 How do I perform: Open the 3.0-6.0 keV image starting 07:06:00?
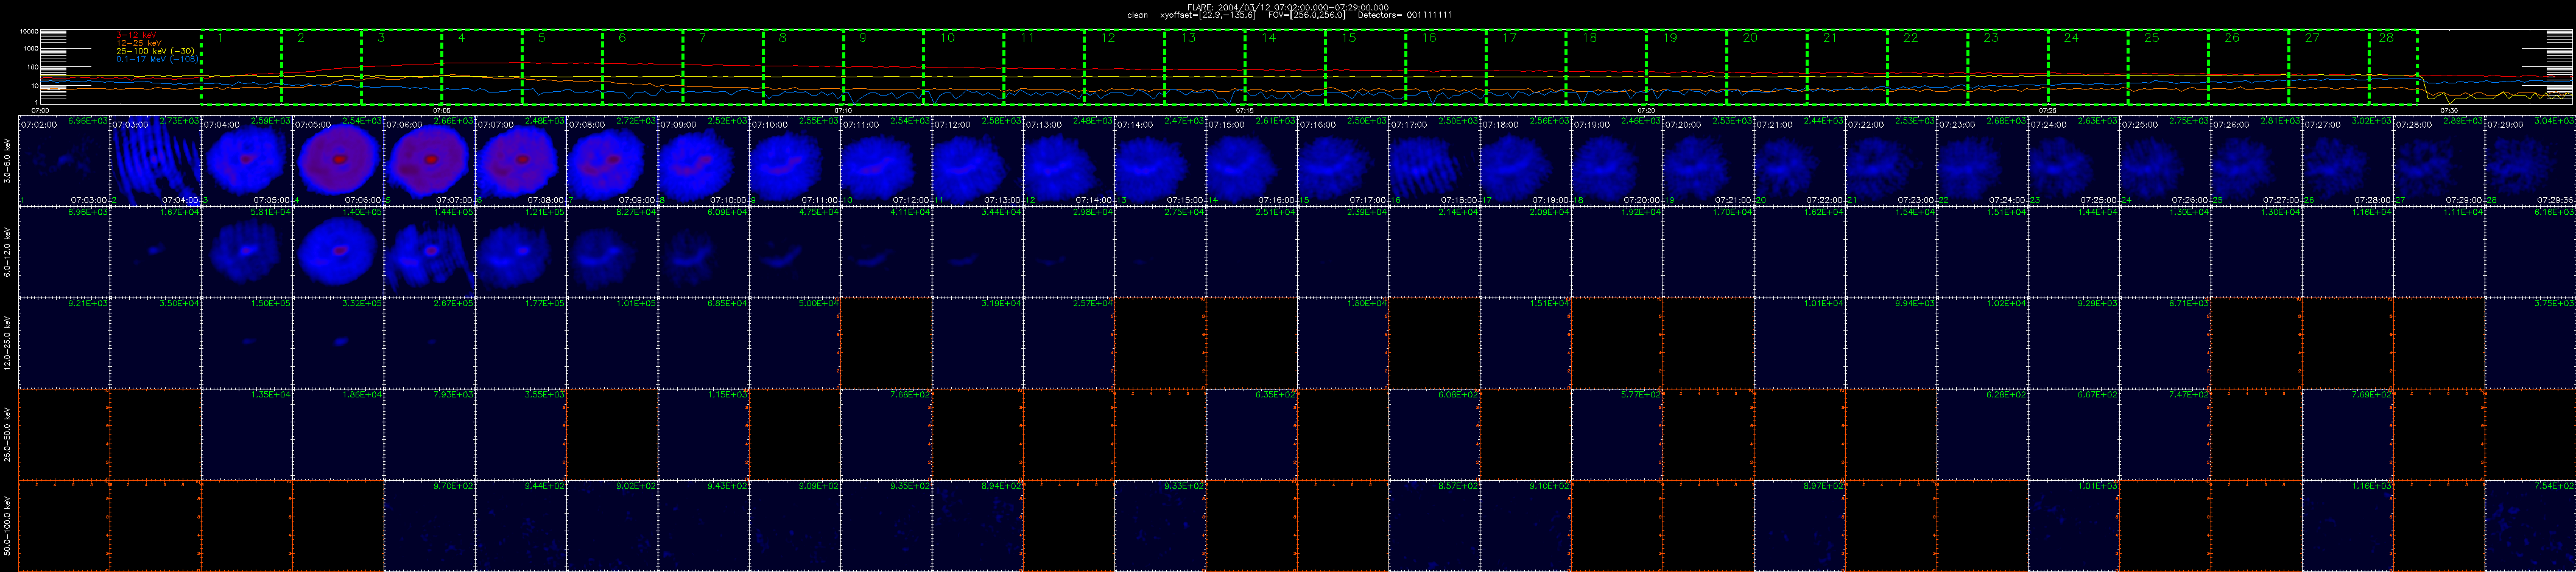click(430, 160)
